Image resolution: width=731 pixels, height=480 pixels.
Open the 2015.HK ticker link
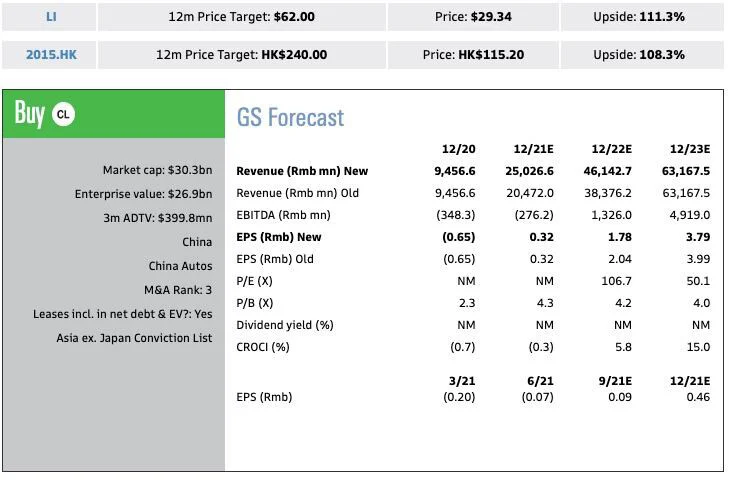pos(51,55)
